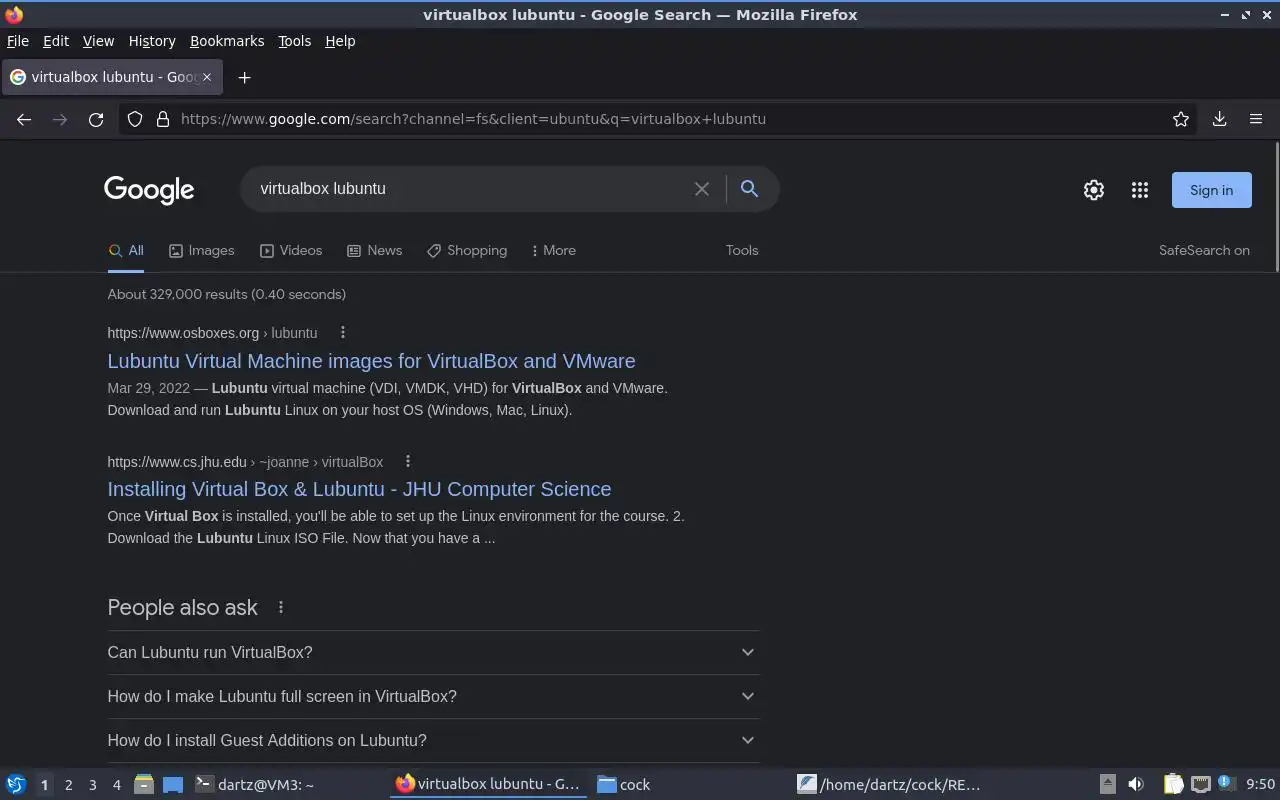
Task: Switch to the Images results tab
Action: coord(201,251)
